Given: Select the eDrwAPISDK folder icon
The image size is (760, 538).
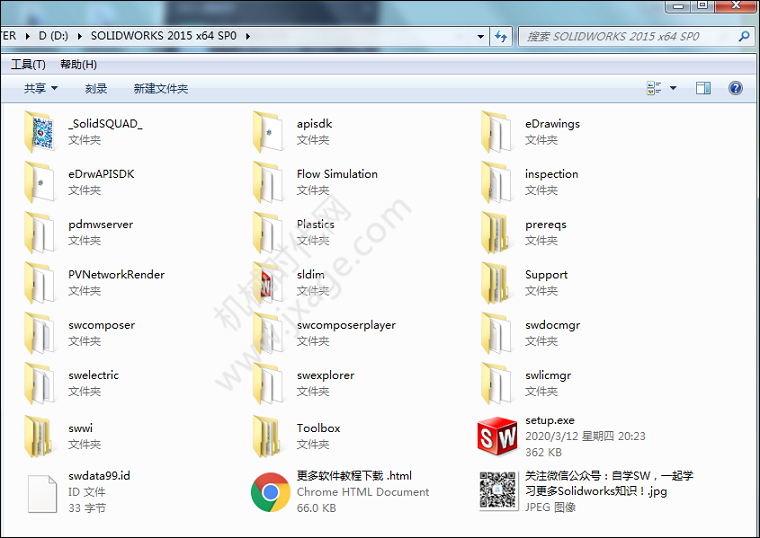Looking at the screenshot, I should (x=39, y=182).
